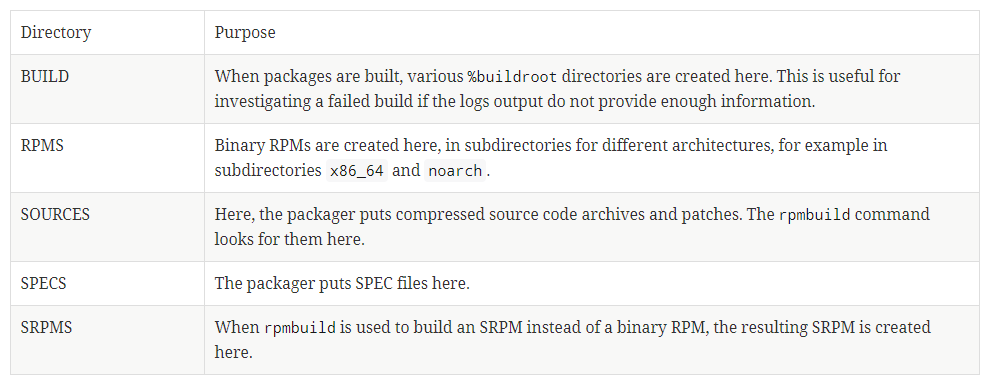Click the SOURCES purpose description text

click(x=572, y=227)
